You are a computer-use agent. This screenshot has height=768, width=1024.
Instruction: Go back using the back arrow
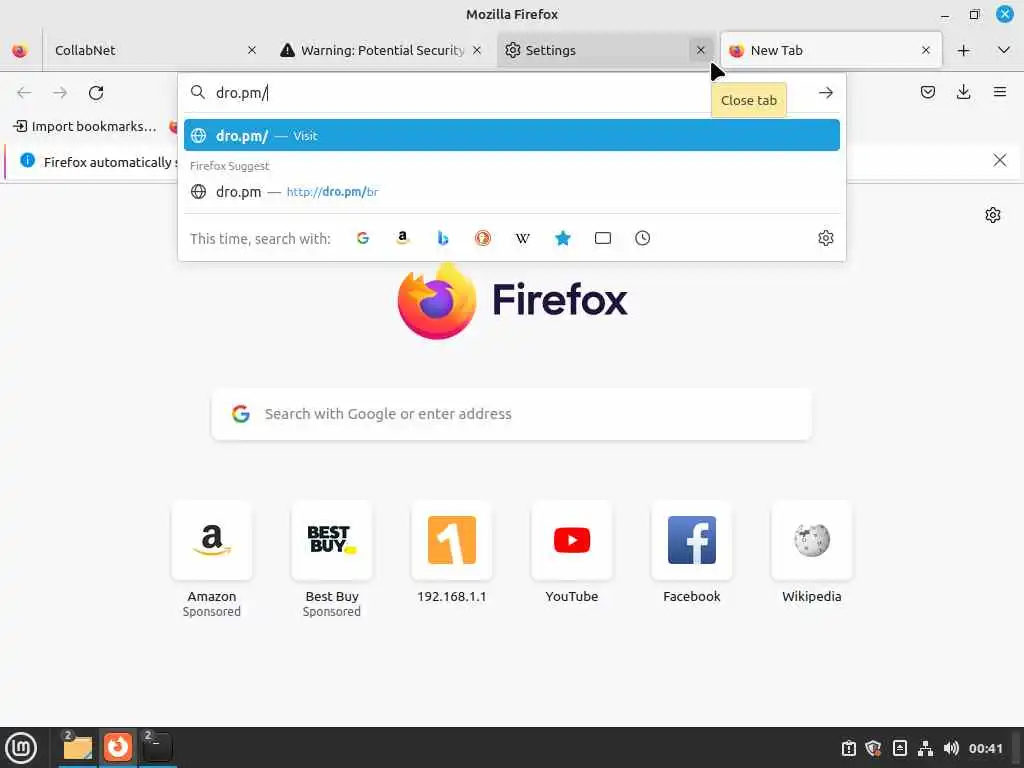pyautogui.click(x=24, y=93)
